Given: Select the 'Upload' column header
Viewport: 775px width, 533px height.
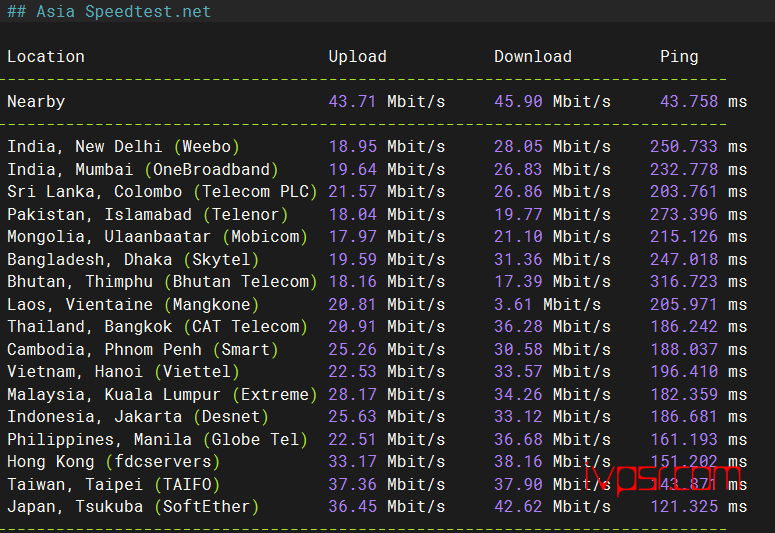Looking at the screenshot, I should 357,57.
